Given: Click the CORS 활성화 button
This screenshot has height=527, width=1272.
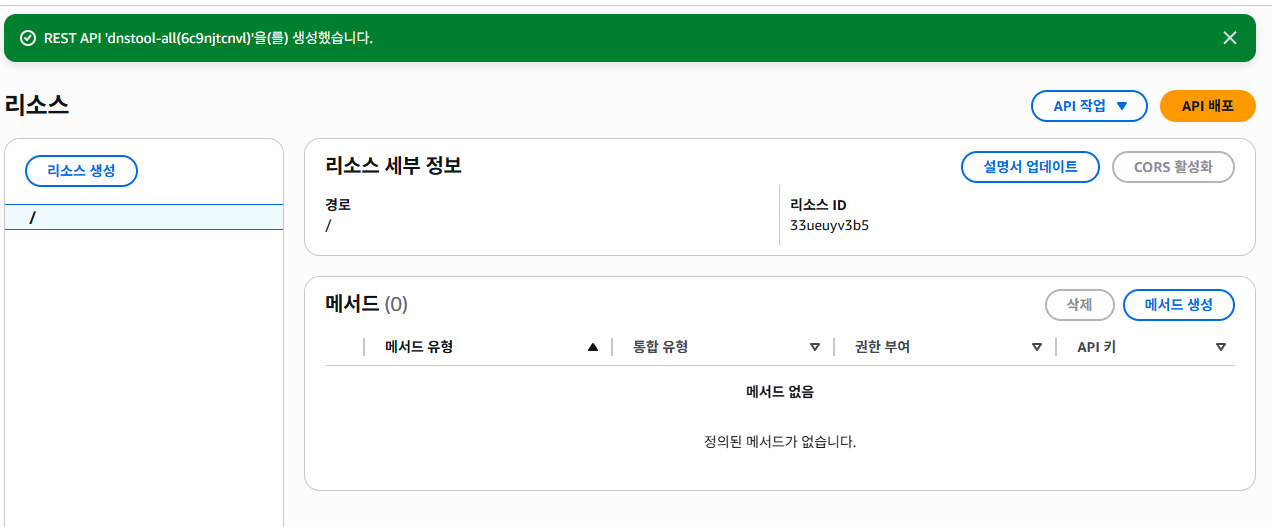Looking at the screenshot, I should [x=1173, y=167].
